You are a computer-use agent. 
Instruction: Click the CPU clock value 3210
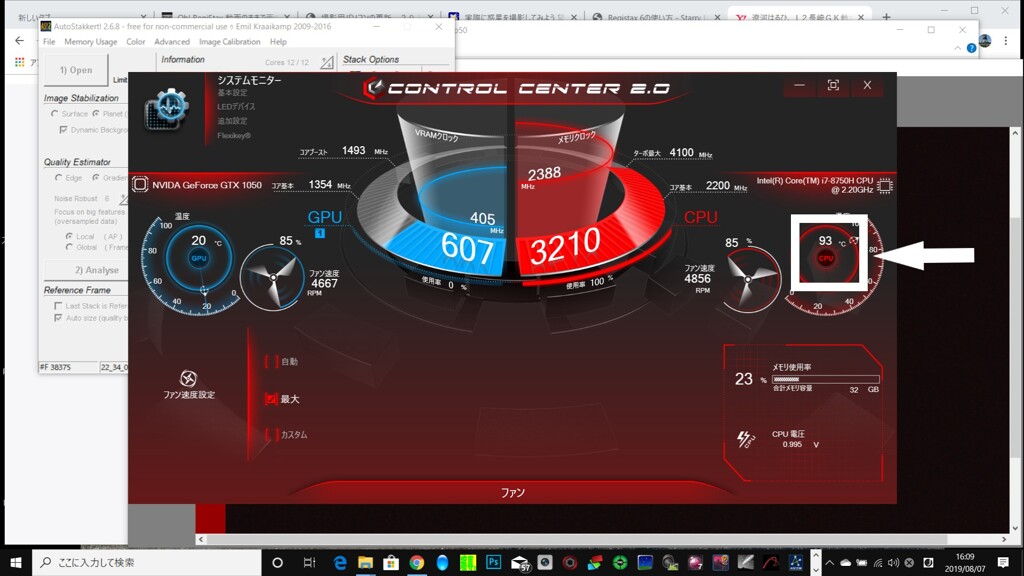pyautogui.click(x=565, y=247)
